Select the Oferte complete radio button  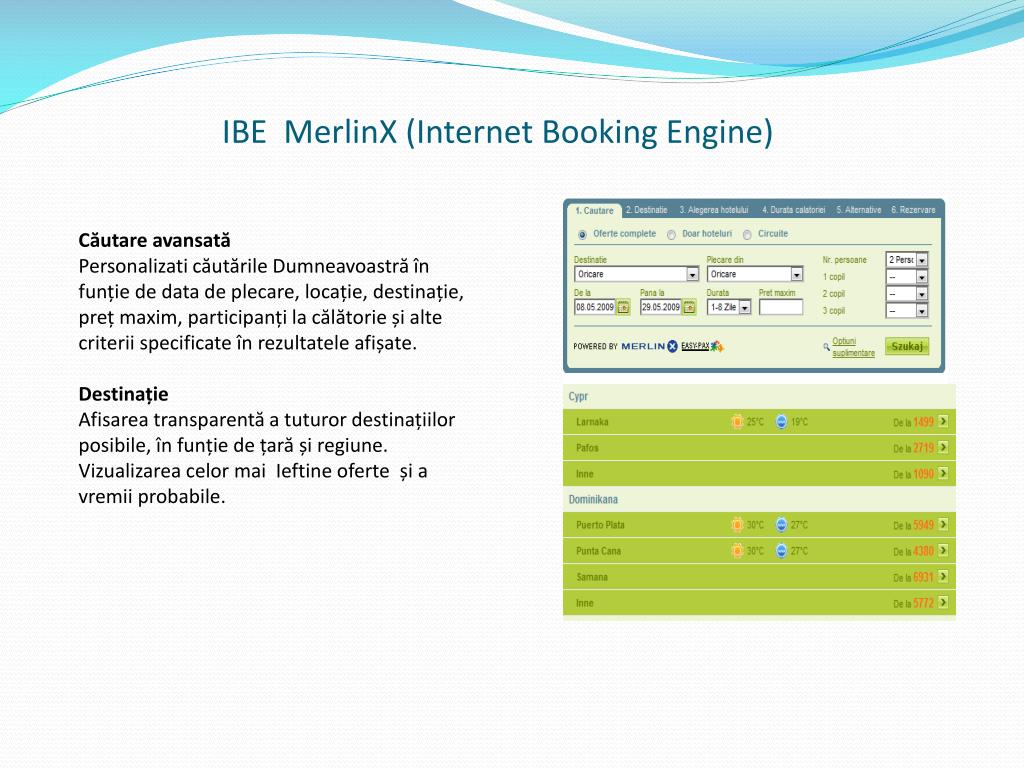582,234
